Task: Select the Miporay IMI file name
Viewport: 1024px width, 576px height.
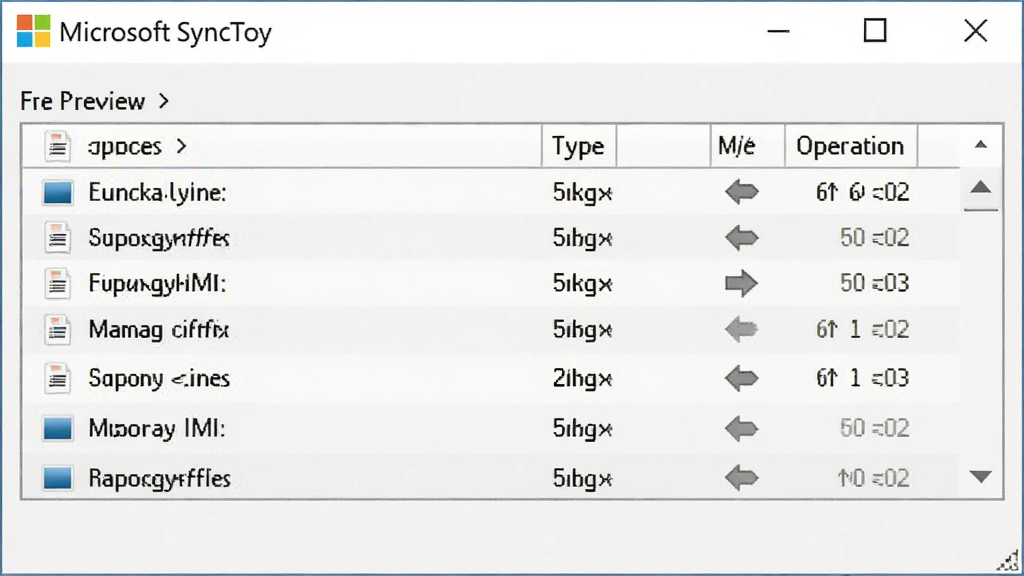Action: pos(157,428)
